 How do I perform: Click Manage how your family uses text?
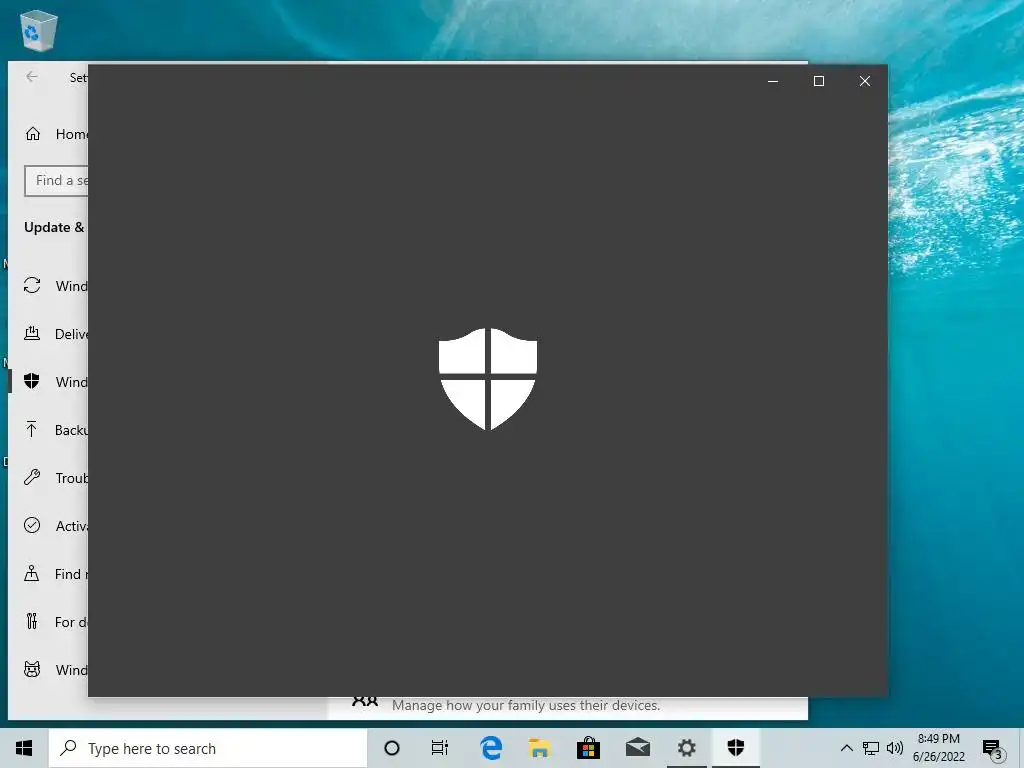(x=526, y=705)
